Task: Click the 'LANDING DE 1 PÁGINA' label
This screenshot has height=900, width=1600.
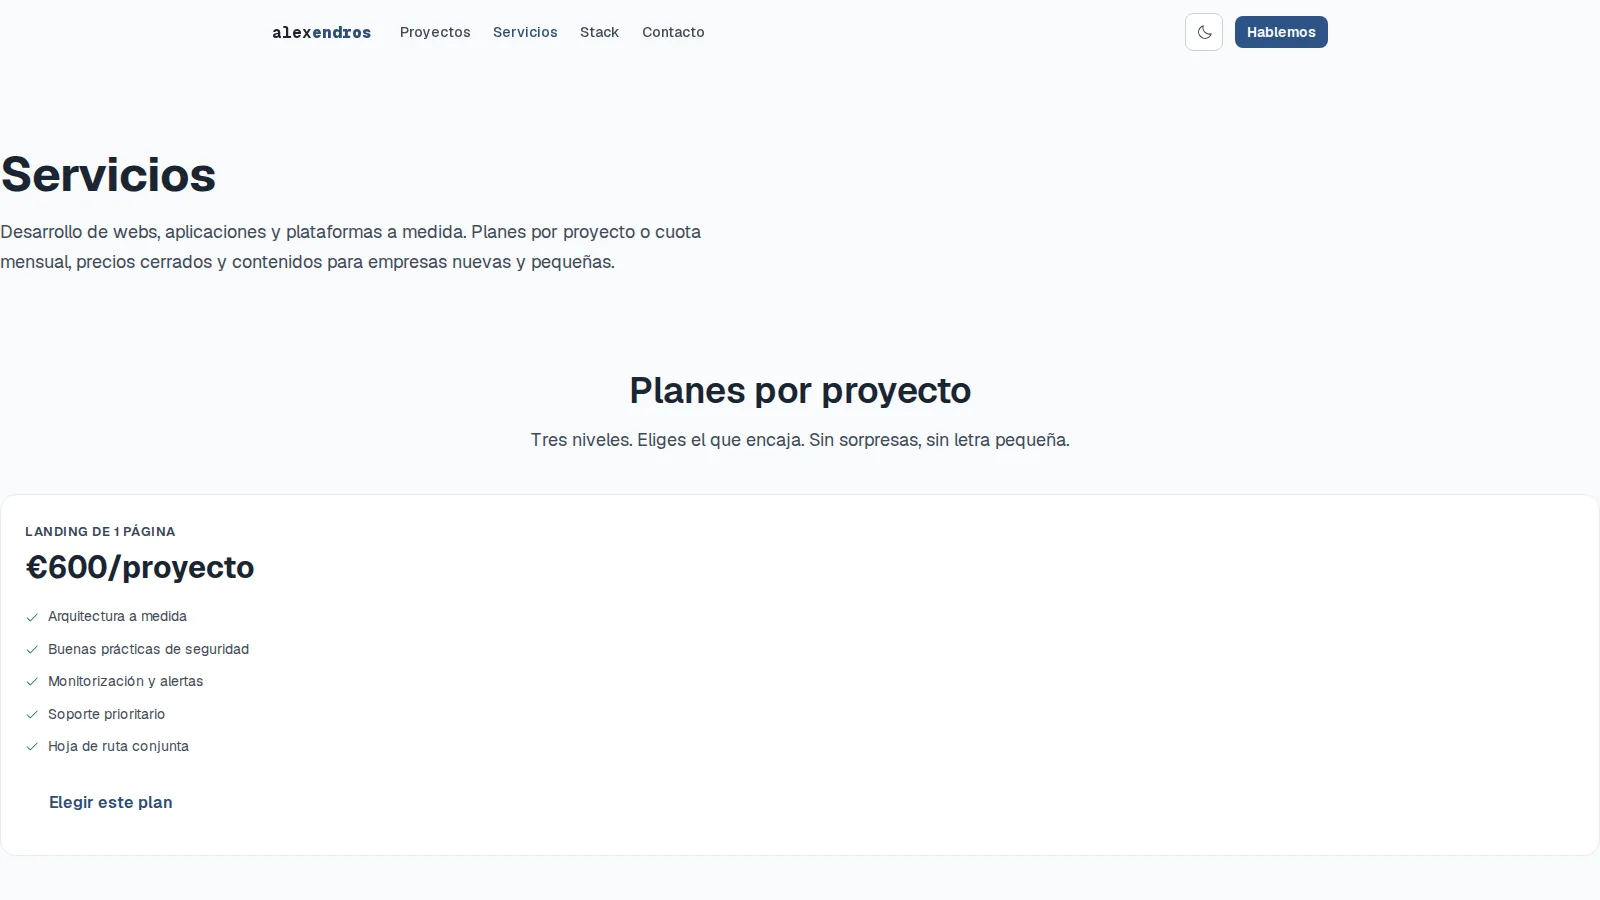Action: pos(100,531)
